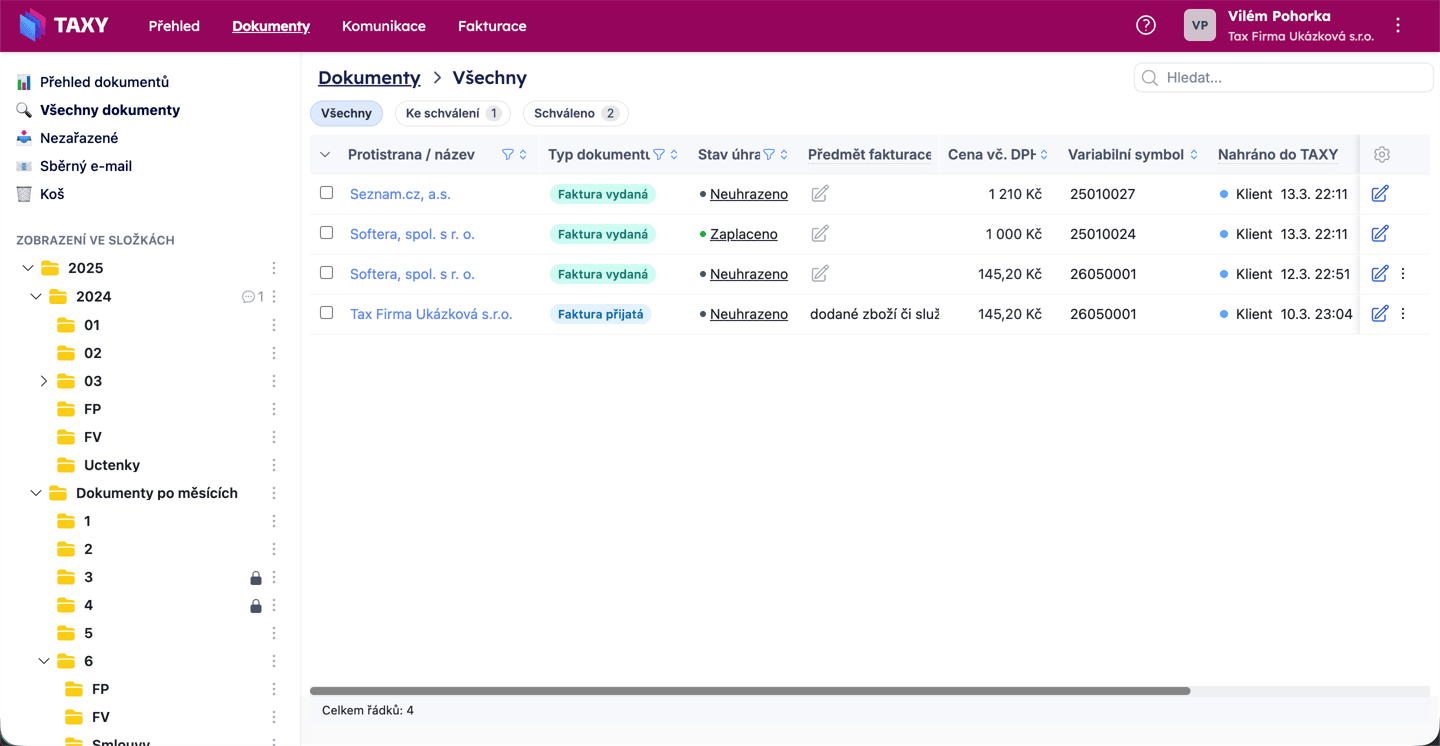Open the Tax Firma Ukázková s.r.o. document link
The width and height of the screenshot is (1440, 746).
point(431,314)
